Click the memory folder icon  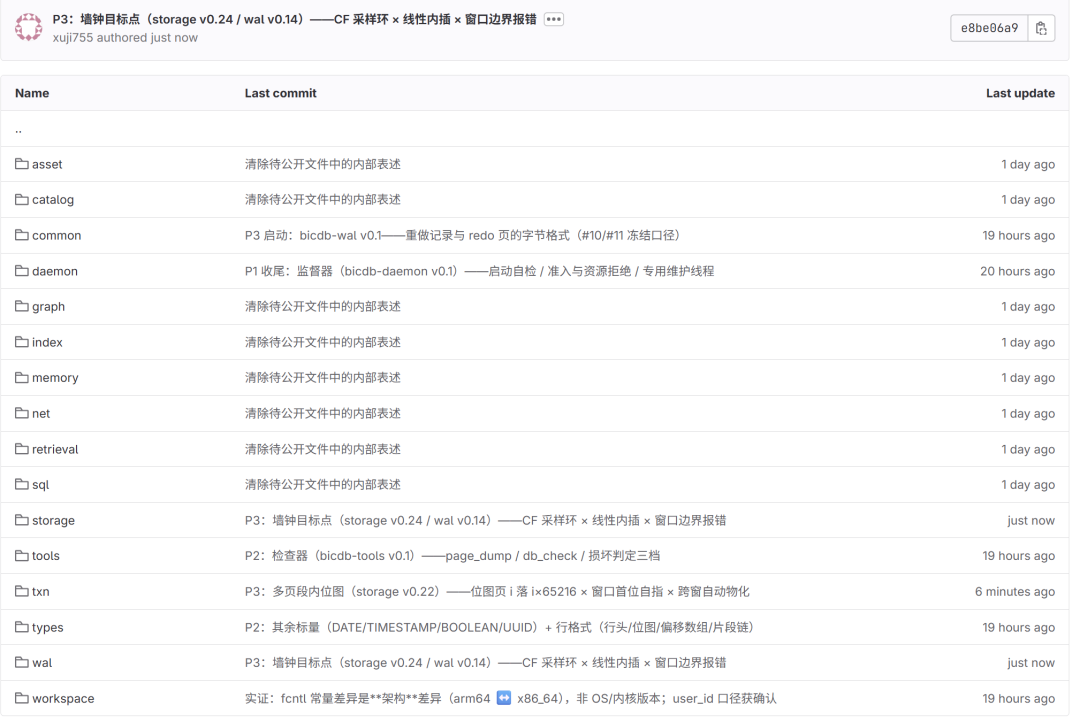21,378
